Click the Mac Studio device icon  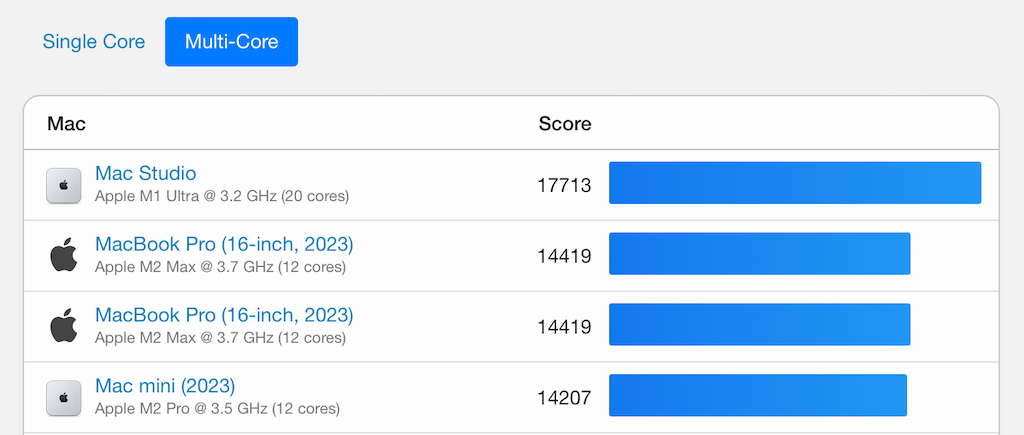pyautogui.click(x=63, y=185)
